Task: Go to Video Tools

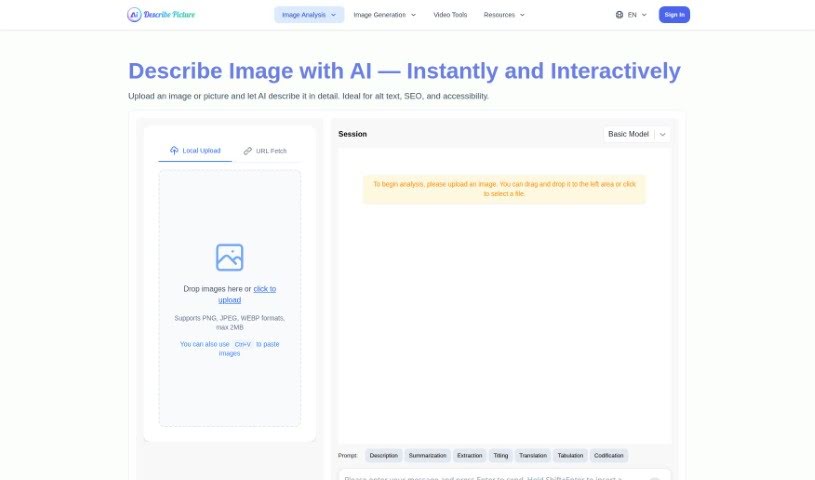Action: click(450, 15)
